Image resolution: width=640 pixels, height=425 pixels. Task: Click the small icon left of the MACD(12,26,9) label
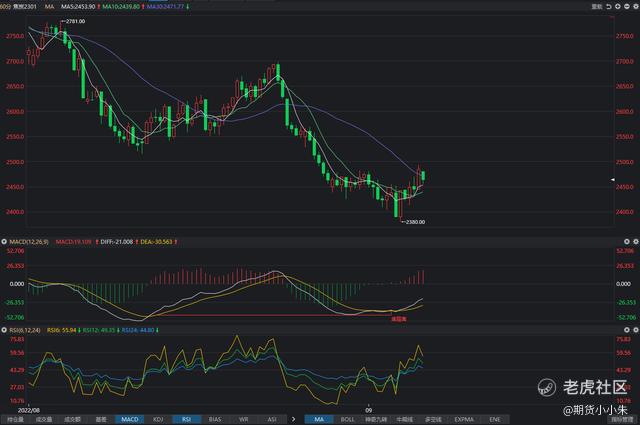[x=4, y=241]
